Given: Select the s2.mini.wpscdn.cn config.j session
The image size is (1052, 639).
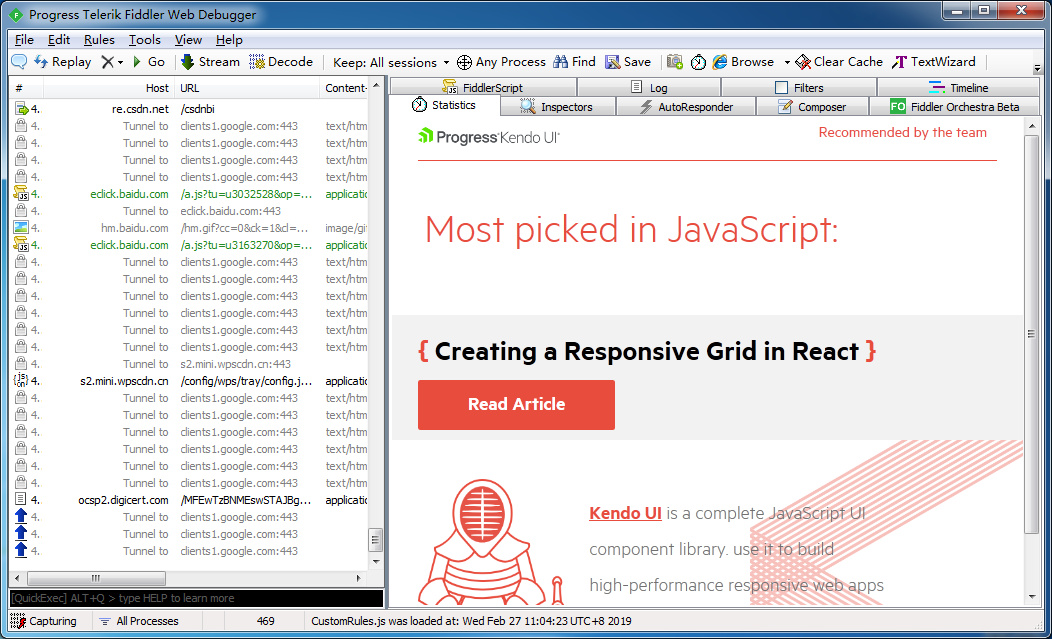Looking at the screenshot, I should click(x=189, y=381).
